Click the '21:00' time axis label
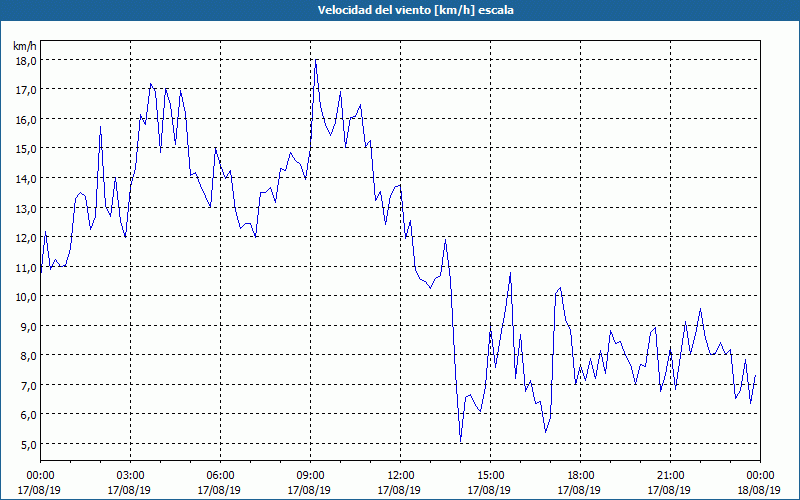The width and height of the screenshot is (800, 500). tap(670, 476)
